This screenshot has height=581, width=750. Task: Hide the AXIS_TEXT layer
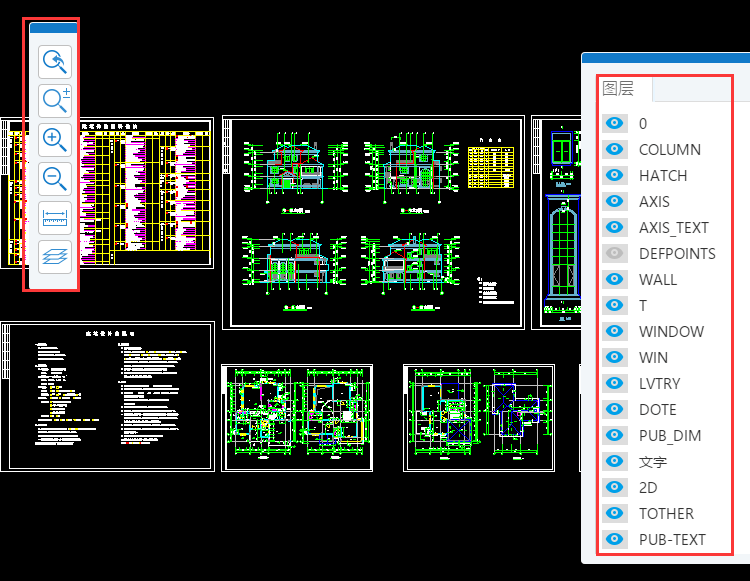(615, 227)
